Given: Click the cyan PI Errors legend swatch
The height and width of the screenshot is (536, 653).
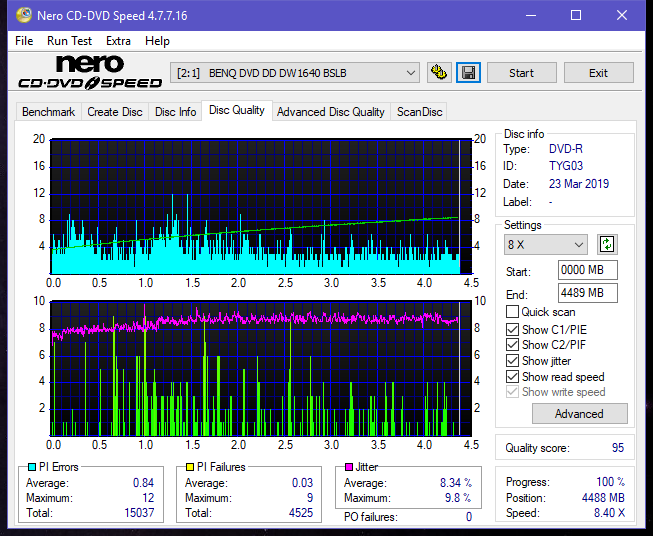Looking at the screenshot, I should point(32,467).
